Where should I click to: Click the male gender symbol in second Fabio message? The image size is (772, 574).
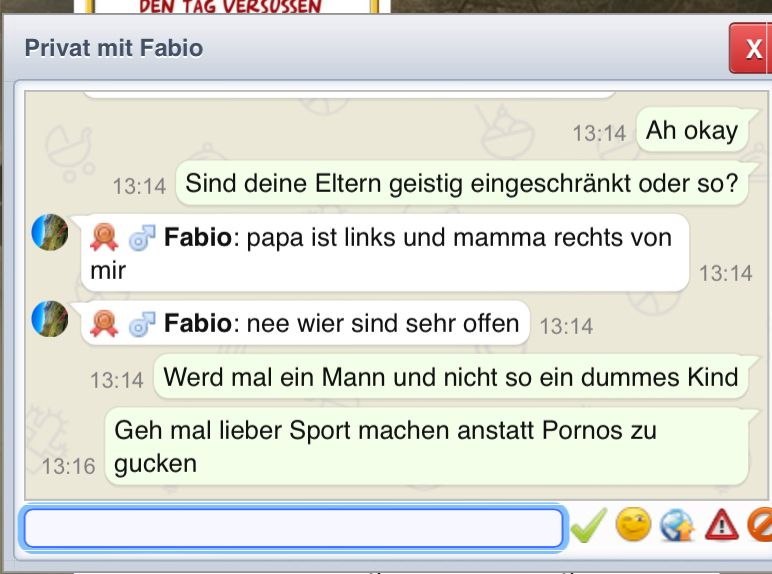pyautogui.click(x=142, y=324)
